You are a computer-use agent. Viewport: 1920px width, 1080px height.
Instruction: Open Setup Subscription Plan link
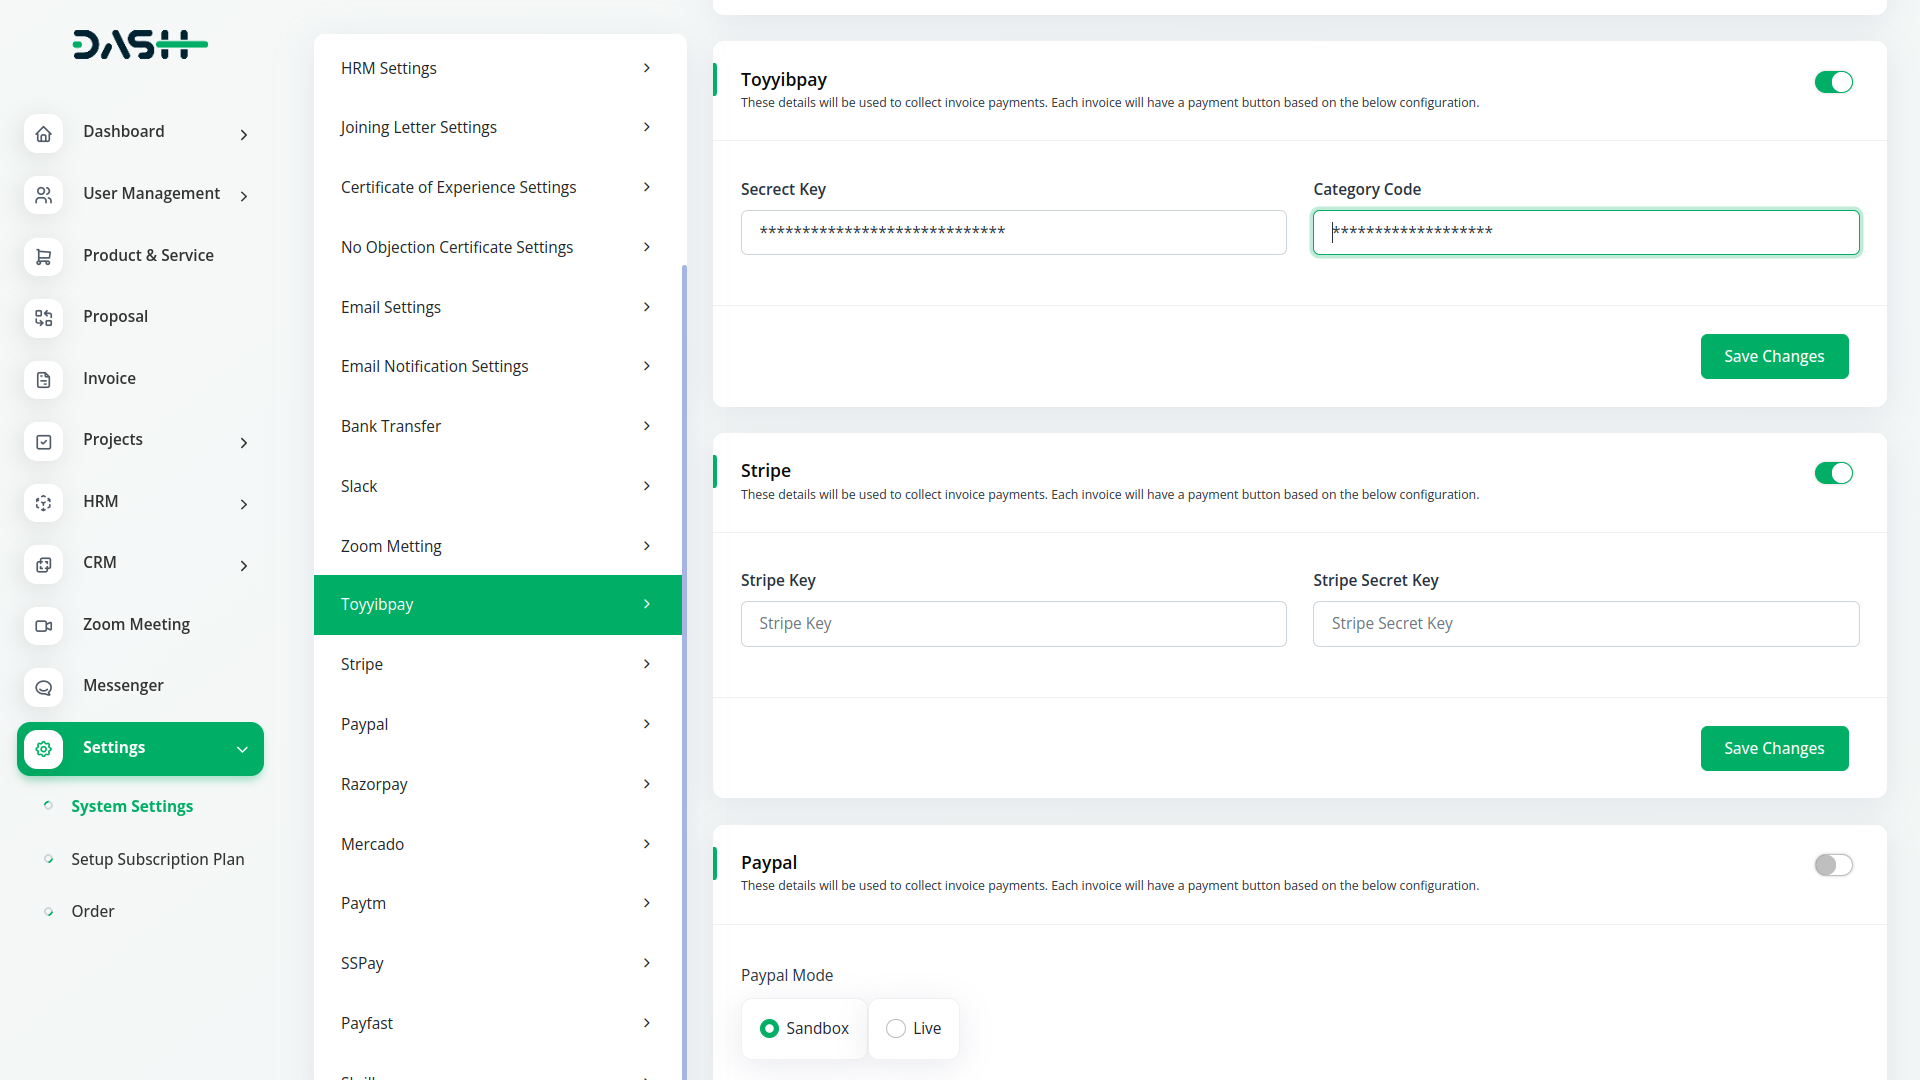pyautogui.click(x=157, y=859)
